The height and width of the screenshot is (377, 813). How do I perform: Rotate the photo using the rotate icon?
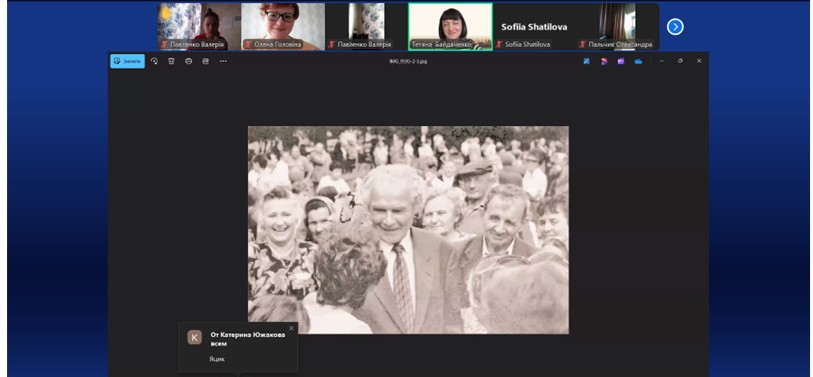[154, 61]
